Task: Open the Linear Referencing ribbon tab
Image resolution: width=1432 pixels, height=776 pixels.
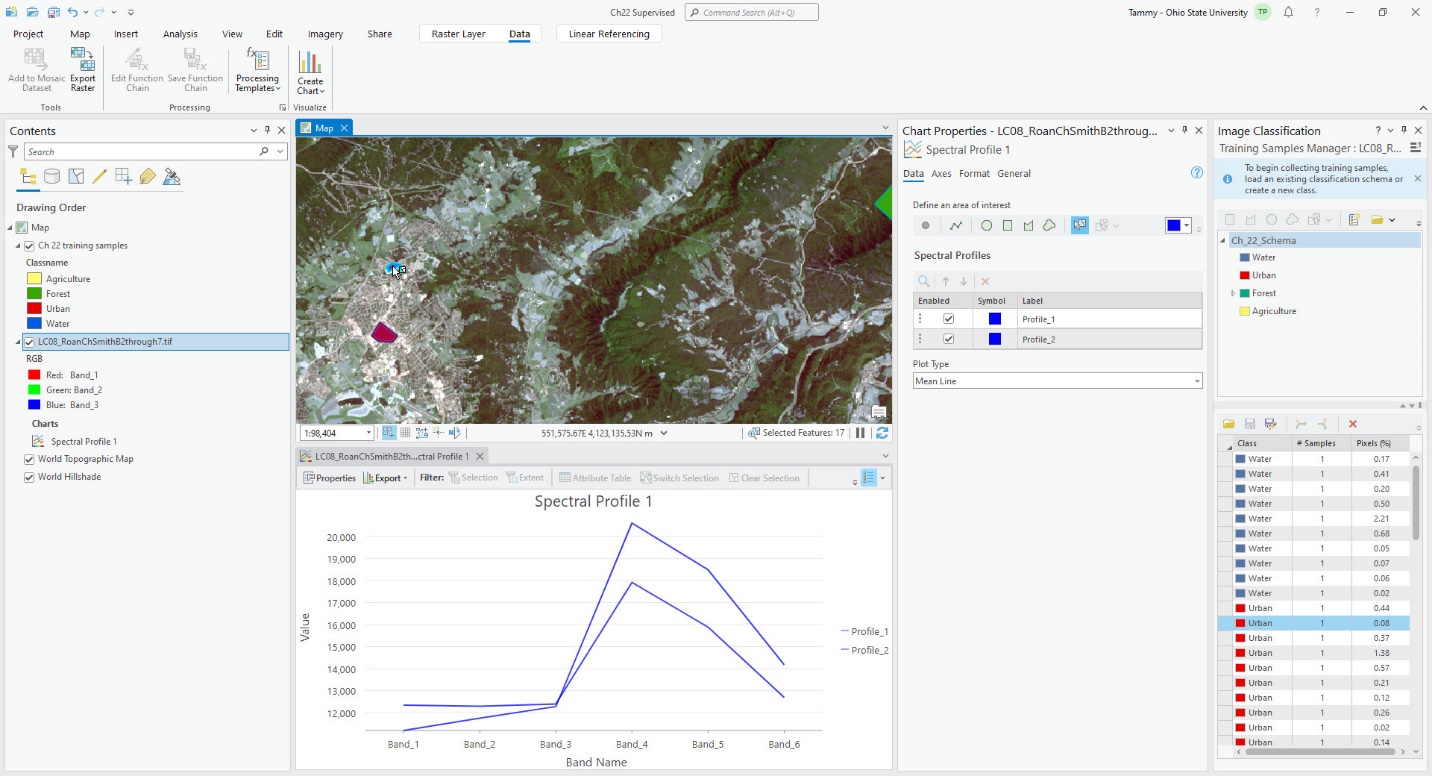Action: [x=609, y=34]
